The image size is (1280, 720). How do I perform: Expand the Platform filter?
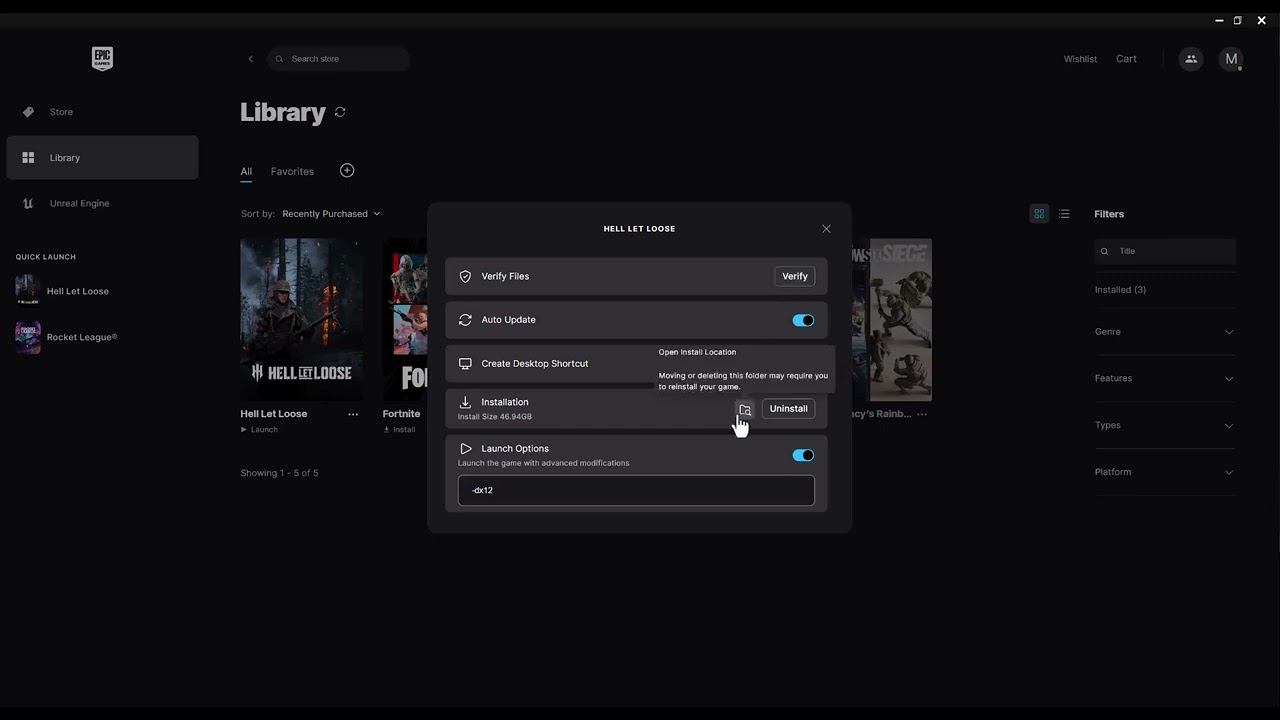tap(1165, 472)
